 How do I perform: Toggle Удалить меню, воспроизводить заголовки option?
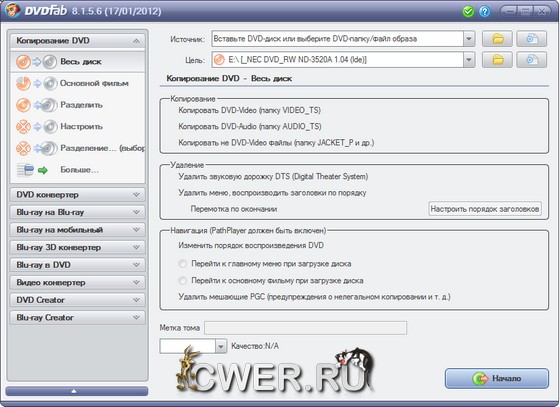click(272, 193)
